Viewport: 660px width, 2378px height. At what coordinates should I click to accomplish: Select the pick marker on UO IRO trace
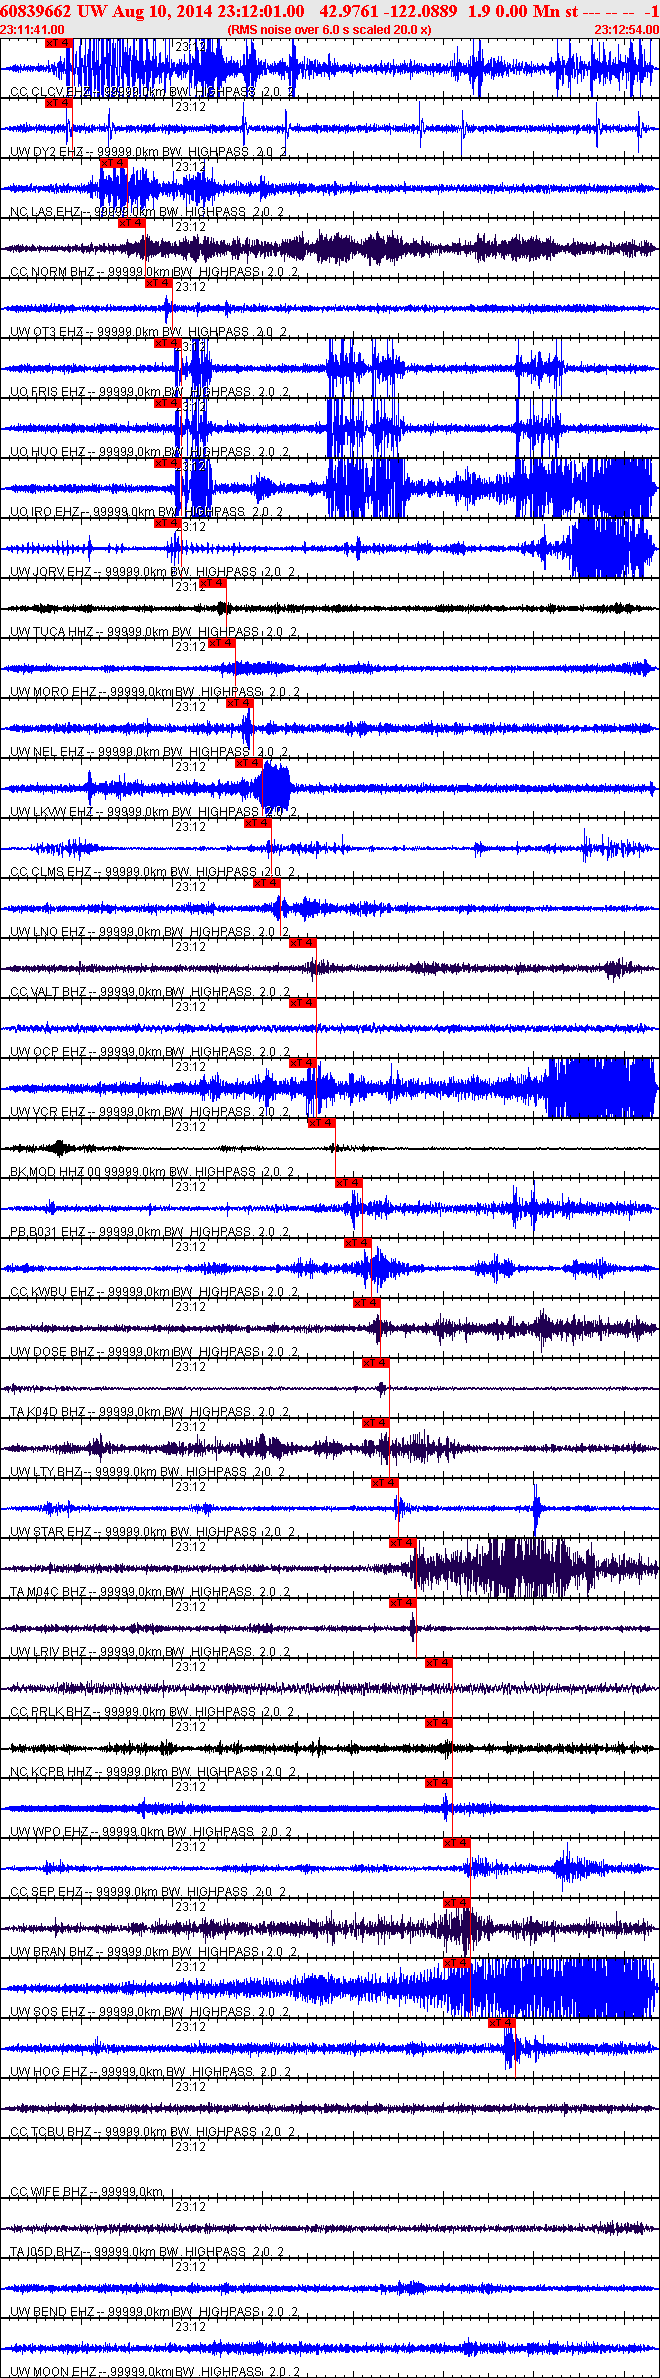(x=167, y=463)
